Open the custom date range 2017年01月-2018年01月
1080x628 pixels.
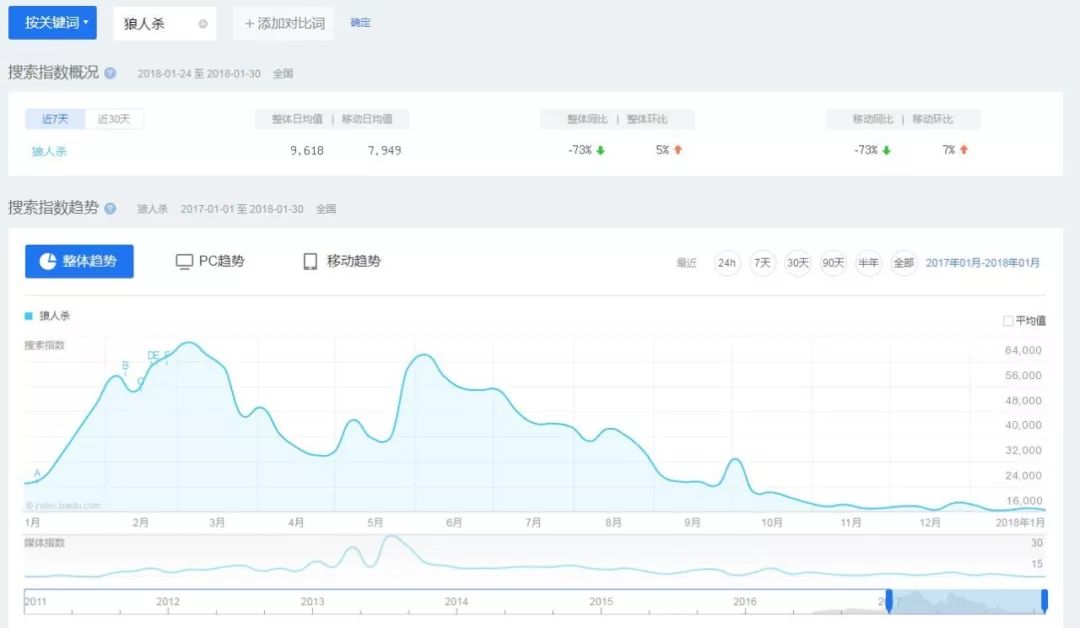coord(982,263)
